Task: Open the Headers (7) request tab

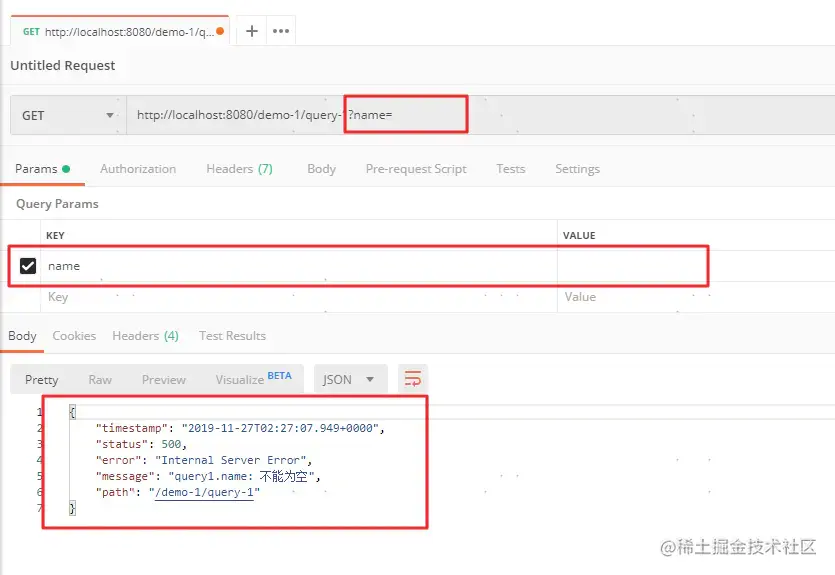Action: (x=239, y=169)
